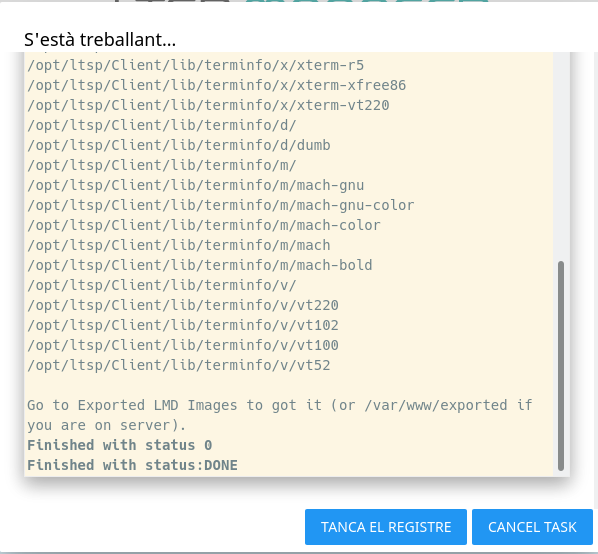Screen dimensions: 598x554
Task: Select the log line ending in xterm-vt220
Action: (x=208, y=105)
